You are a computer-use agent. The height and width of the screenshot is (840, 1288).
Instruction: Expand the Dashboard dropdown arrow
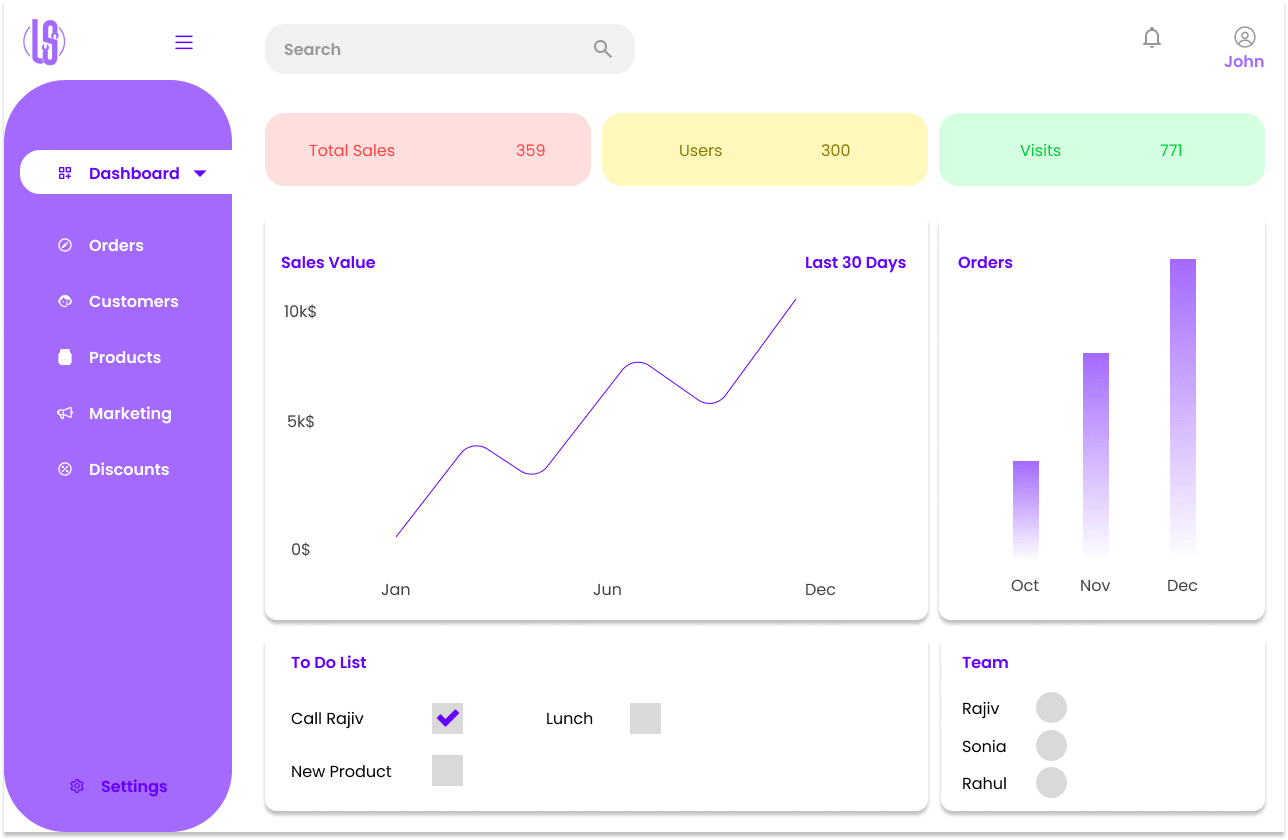click(x=200, y=173)
